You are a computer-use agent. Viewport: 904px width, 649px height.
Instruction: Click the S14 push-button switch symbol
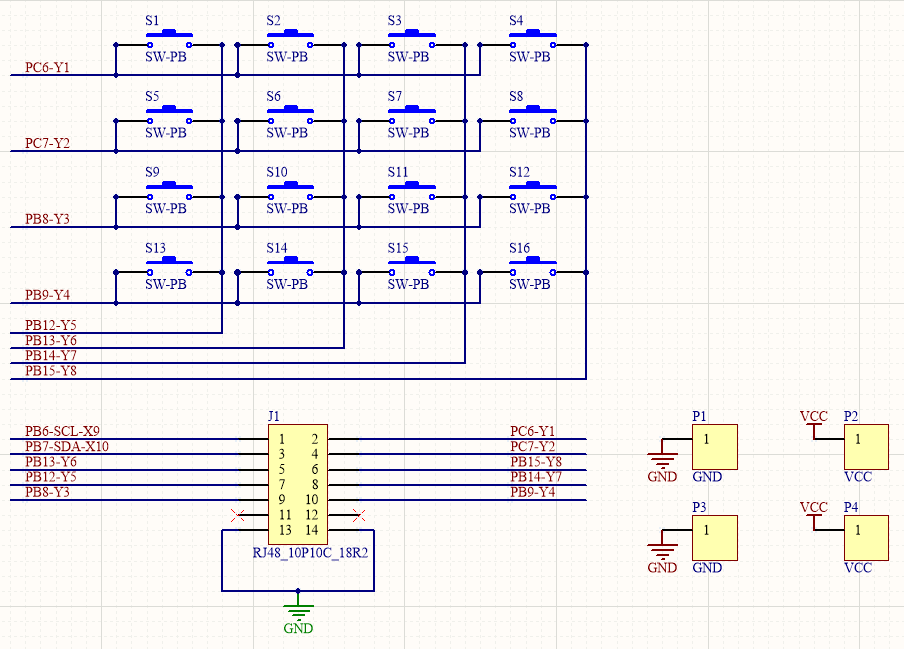tap(290, 266)
